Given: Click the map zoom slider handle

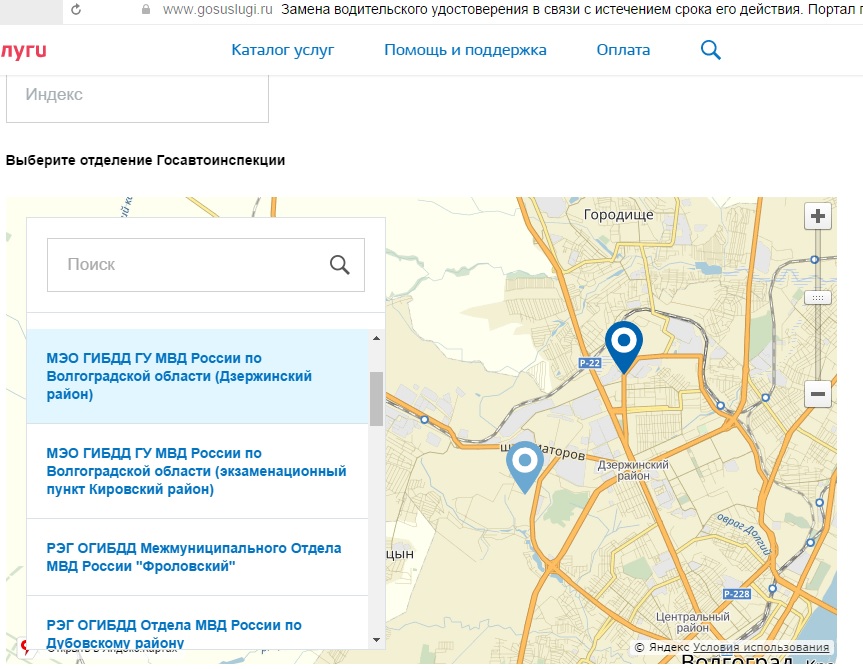Looking at the screenshot, I should 818,298.
